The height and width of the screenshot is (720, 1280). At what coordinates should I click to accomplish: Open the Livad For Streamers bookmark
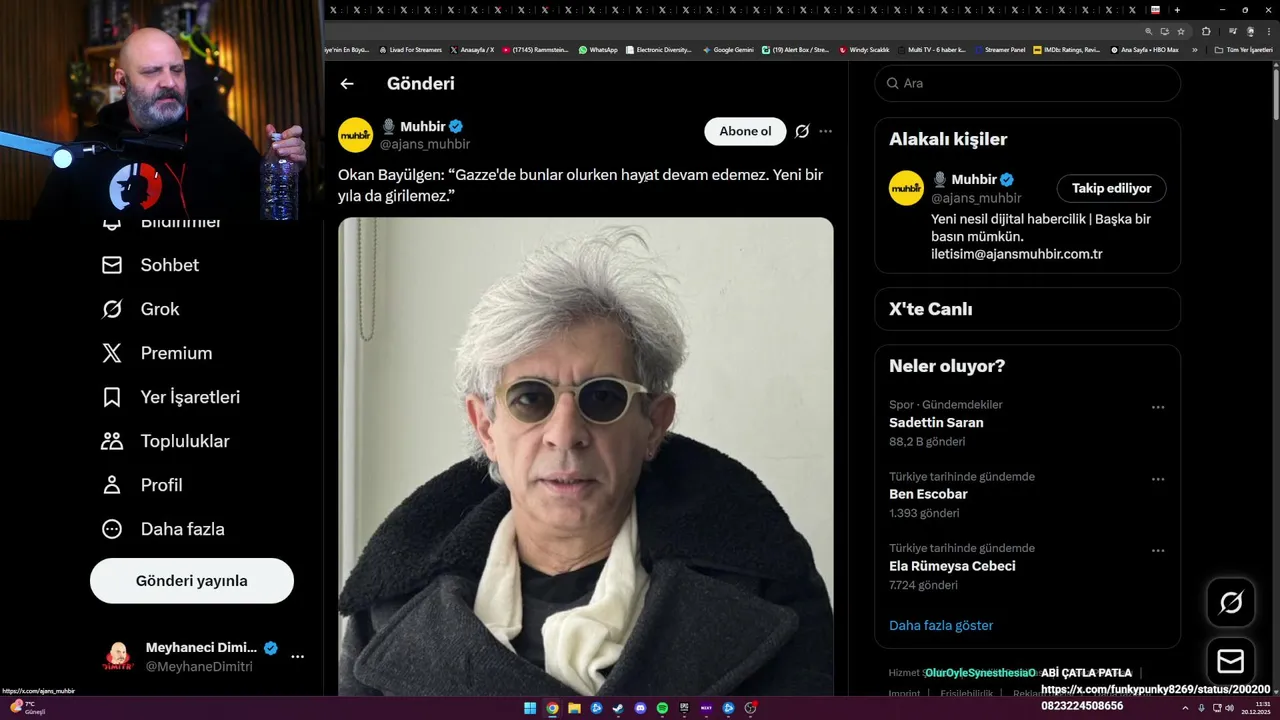click(410, 50)
